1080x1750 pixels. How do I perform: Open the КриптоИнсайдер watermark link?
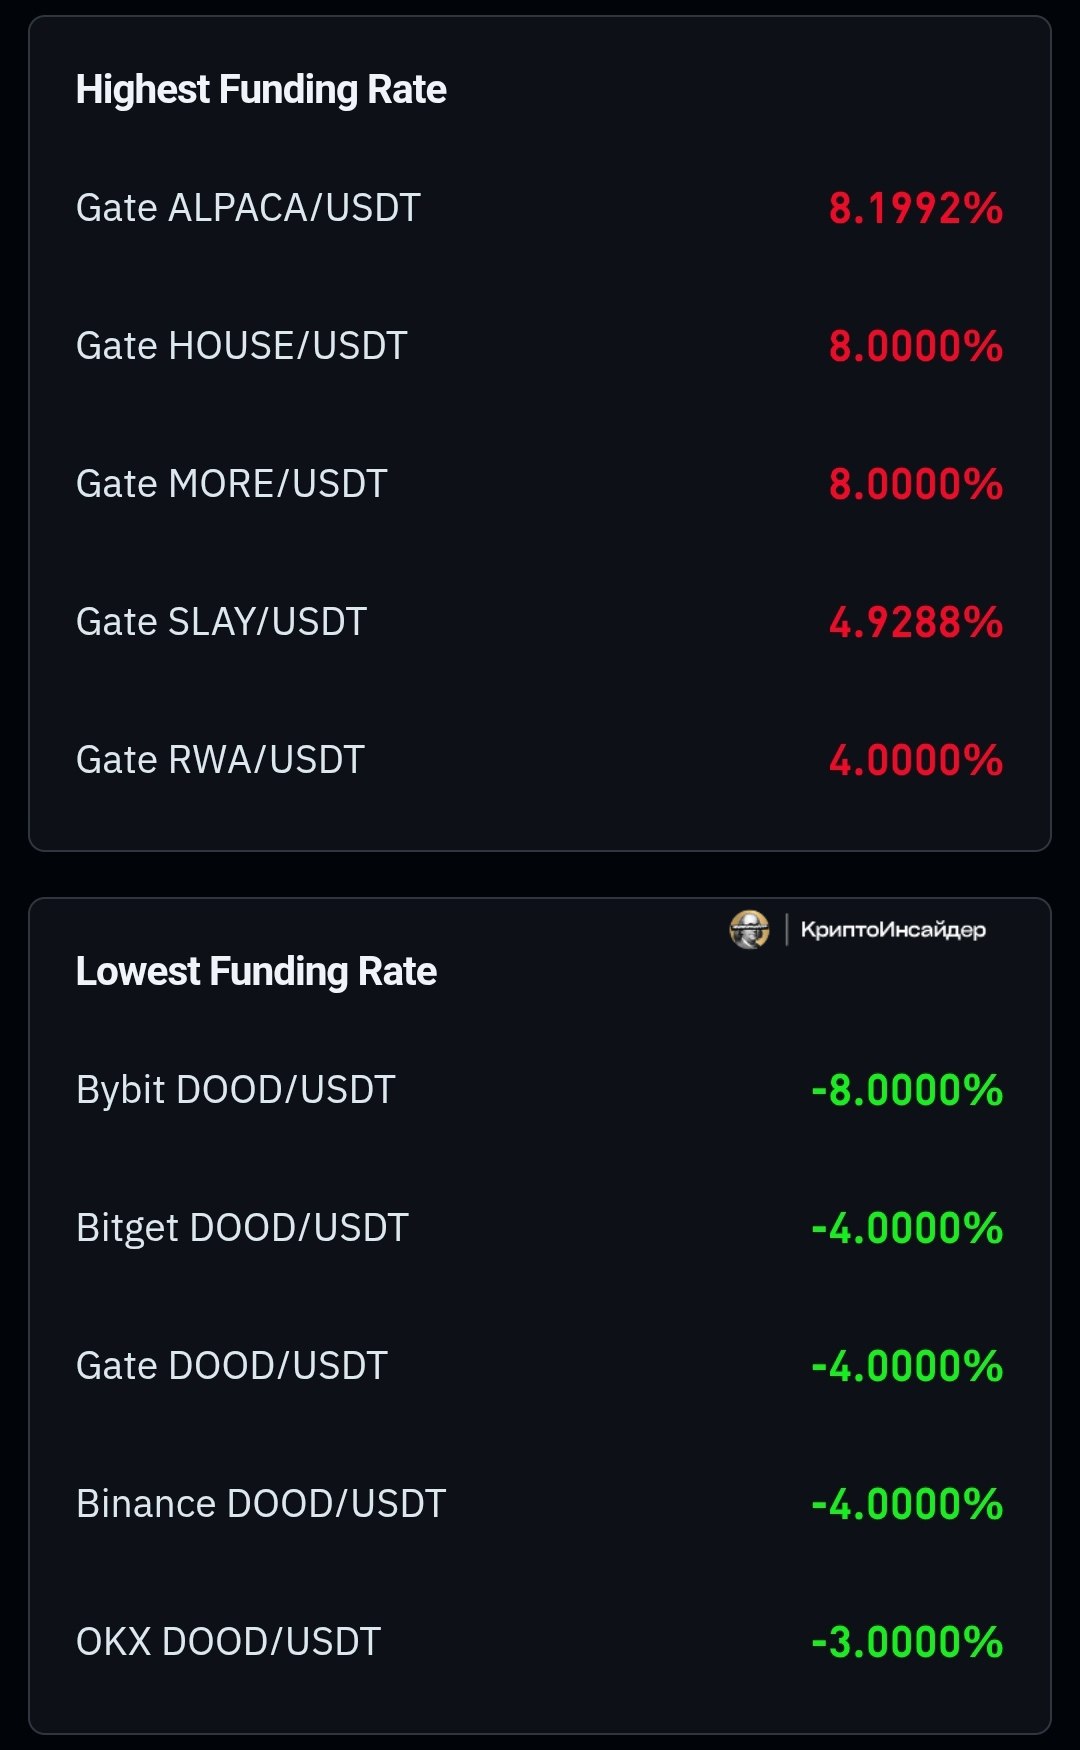coord(892,930)
